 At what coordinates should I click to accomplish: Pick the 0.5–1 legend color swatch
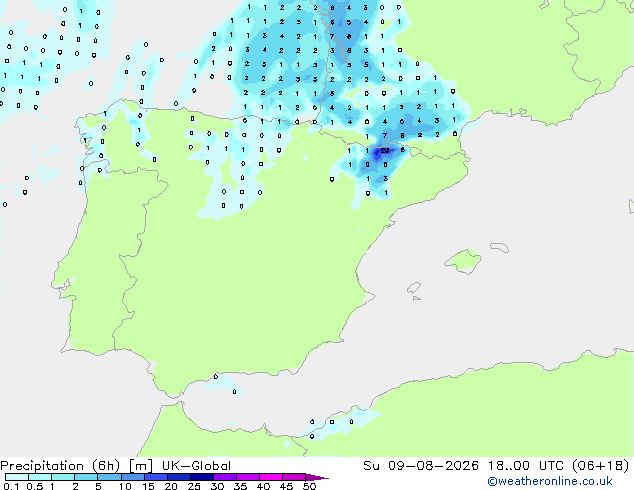point(40,477)
